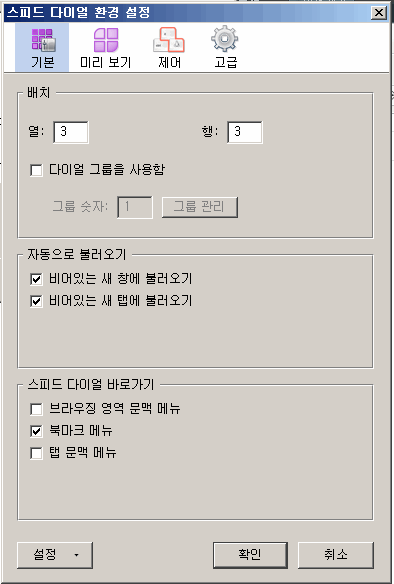Enable 브라우징 영역 문맥 메뉴 checkbox
Image resolution: width=394 pixels, height=584 pixels.
[x=36, y=409]
